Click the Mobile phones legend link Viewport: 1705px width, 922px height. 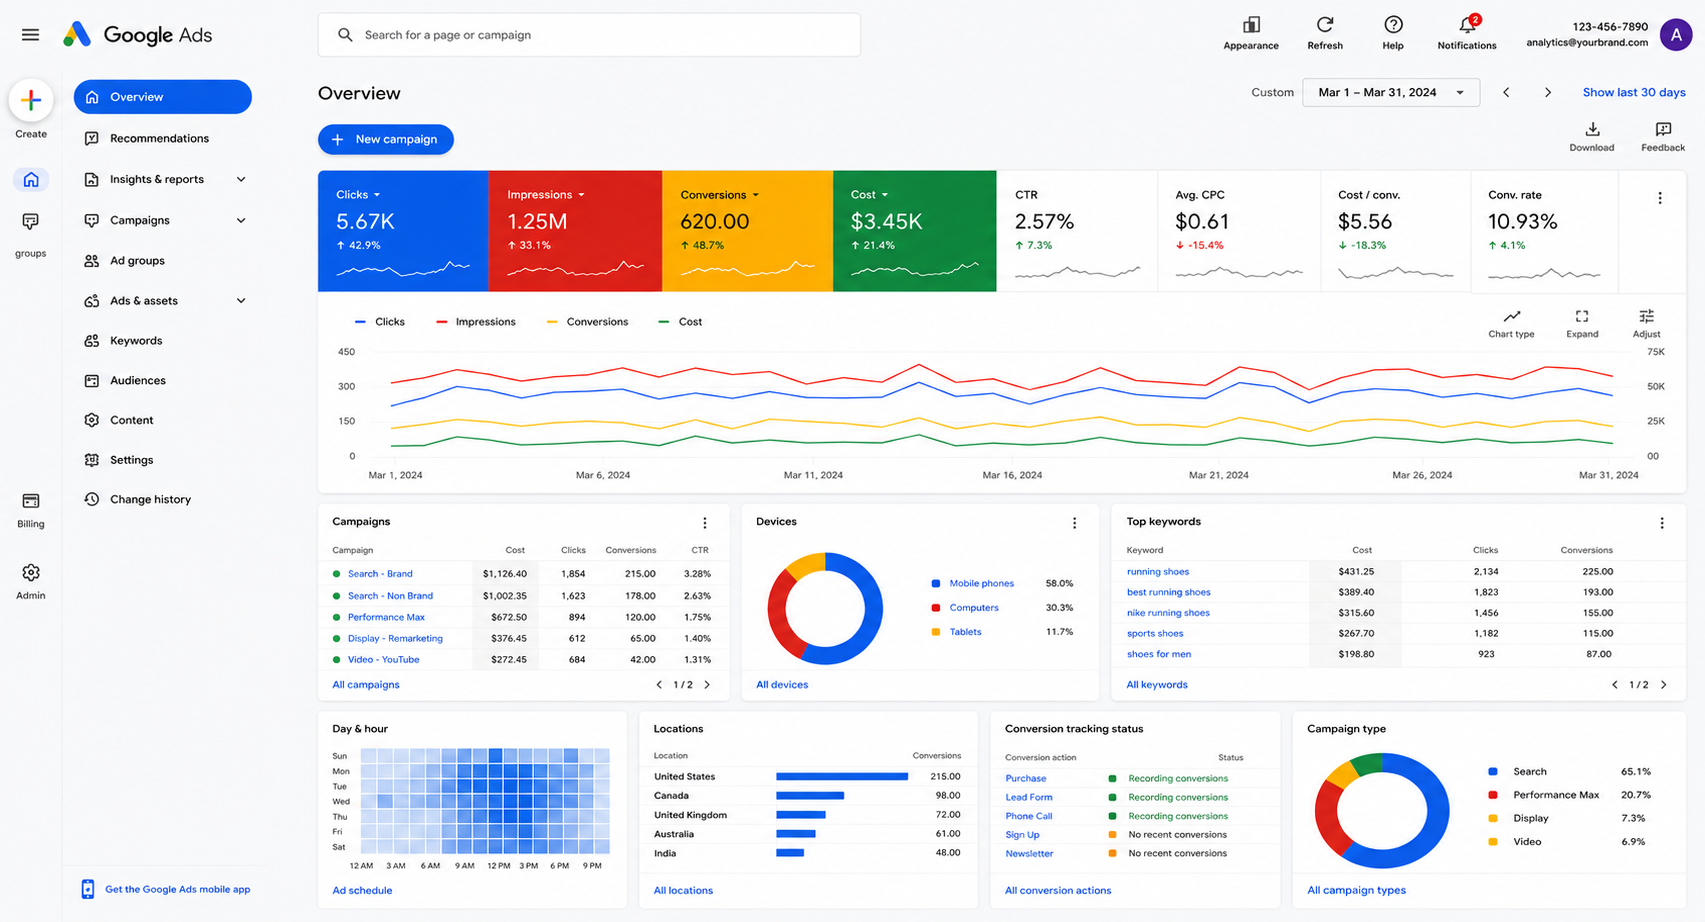click(x=981, y=583)
